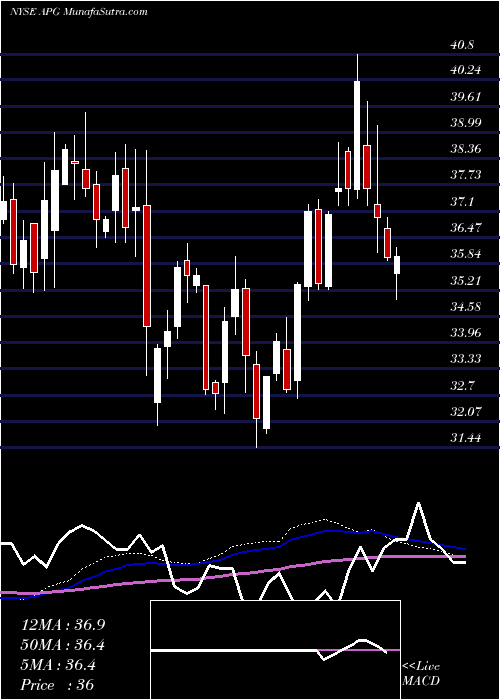500x700 pixels.
Task: Click the 40.24 price axis label
Action: click(465, 70)
